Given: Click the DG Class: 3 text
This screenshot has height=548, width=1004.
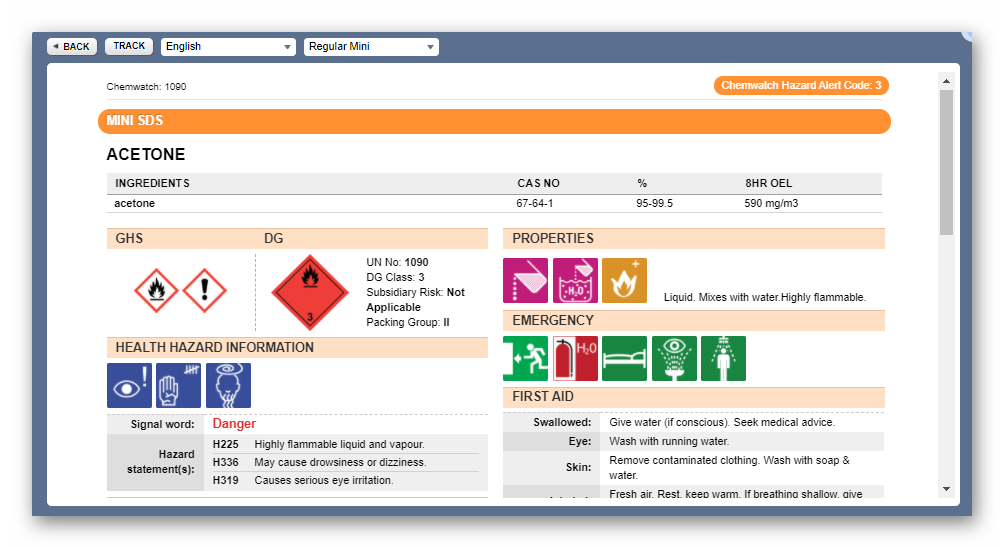Looking at the screenshot, I should [x=395, y=277].
